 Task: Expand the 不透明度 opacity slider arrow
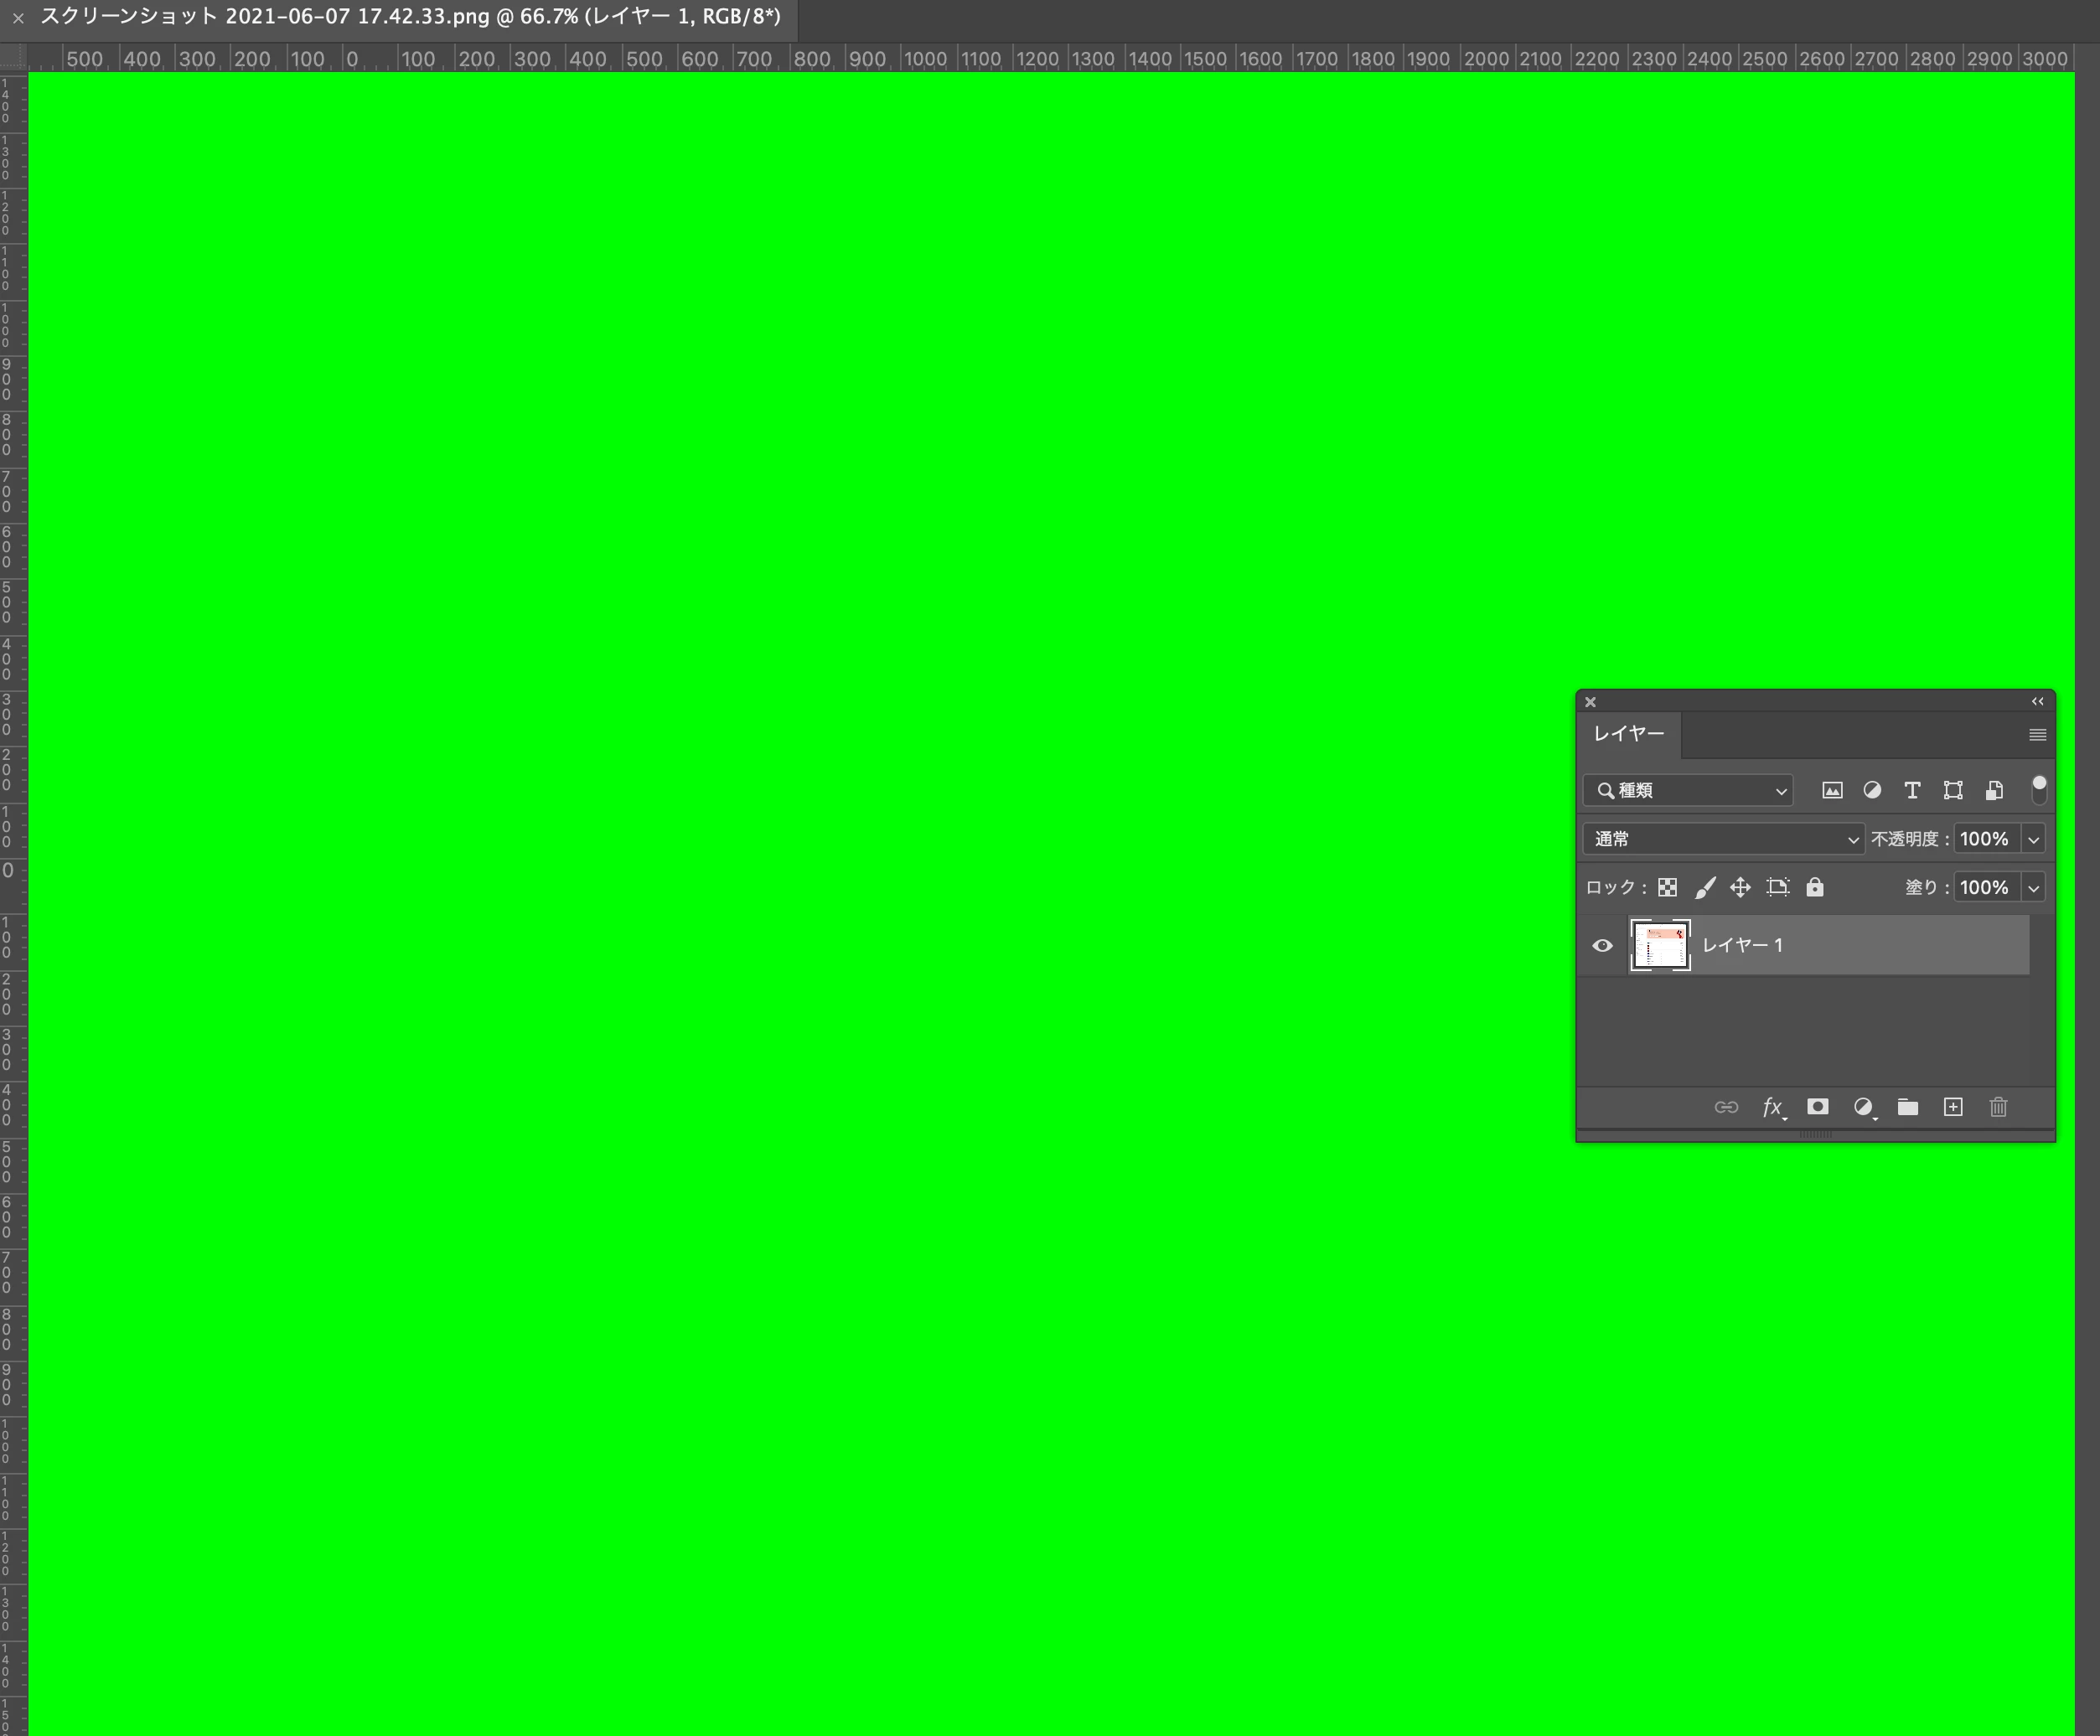tap(2033, 839)
